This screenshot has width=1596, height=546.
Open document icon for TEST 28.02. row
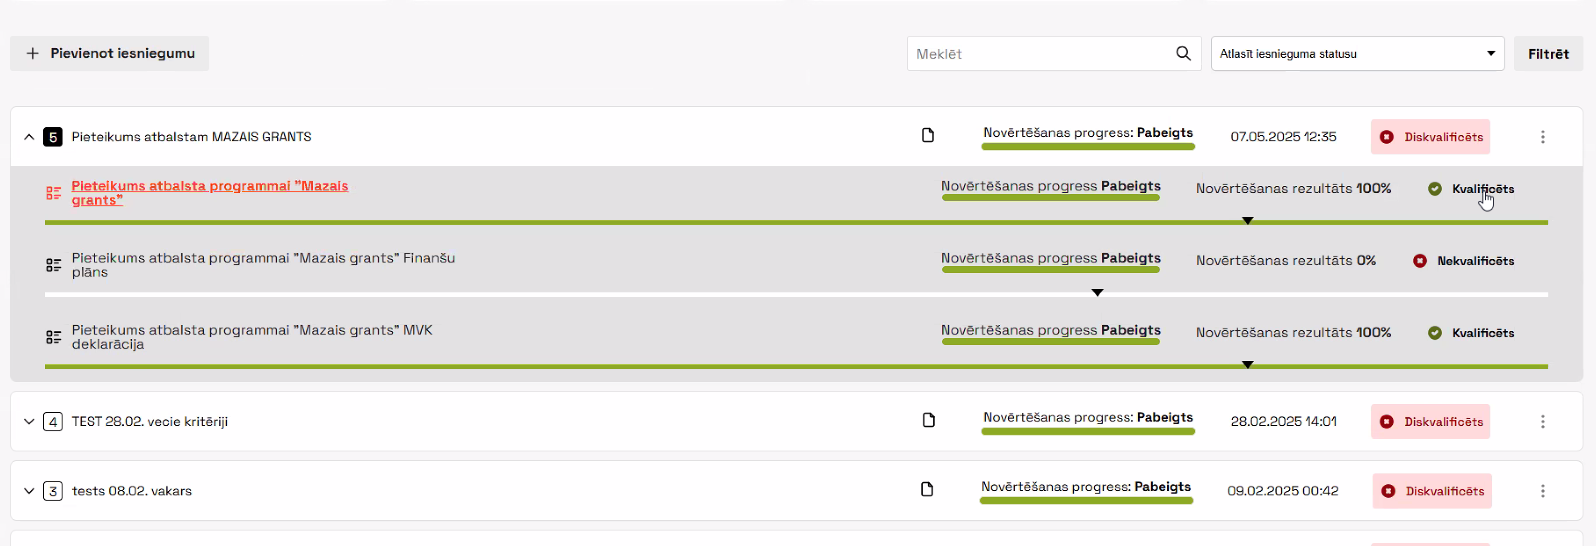point(929,420)
